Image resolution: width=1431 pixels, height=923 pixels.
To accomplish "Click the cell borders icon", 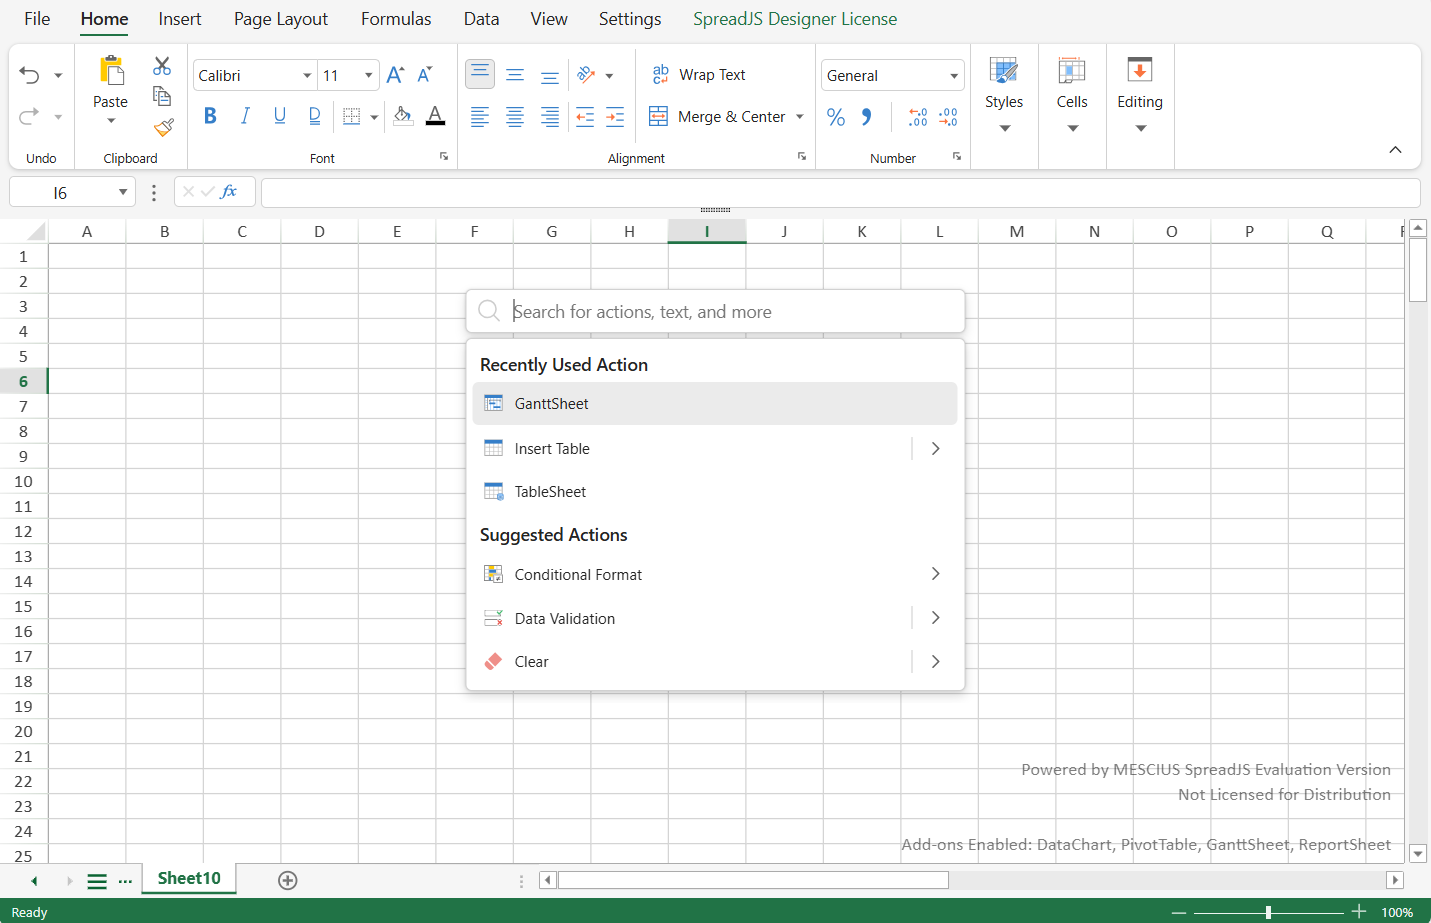I will [352, 116].
